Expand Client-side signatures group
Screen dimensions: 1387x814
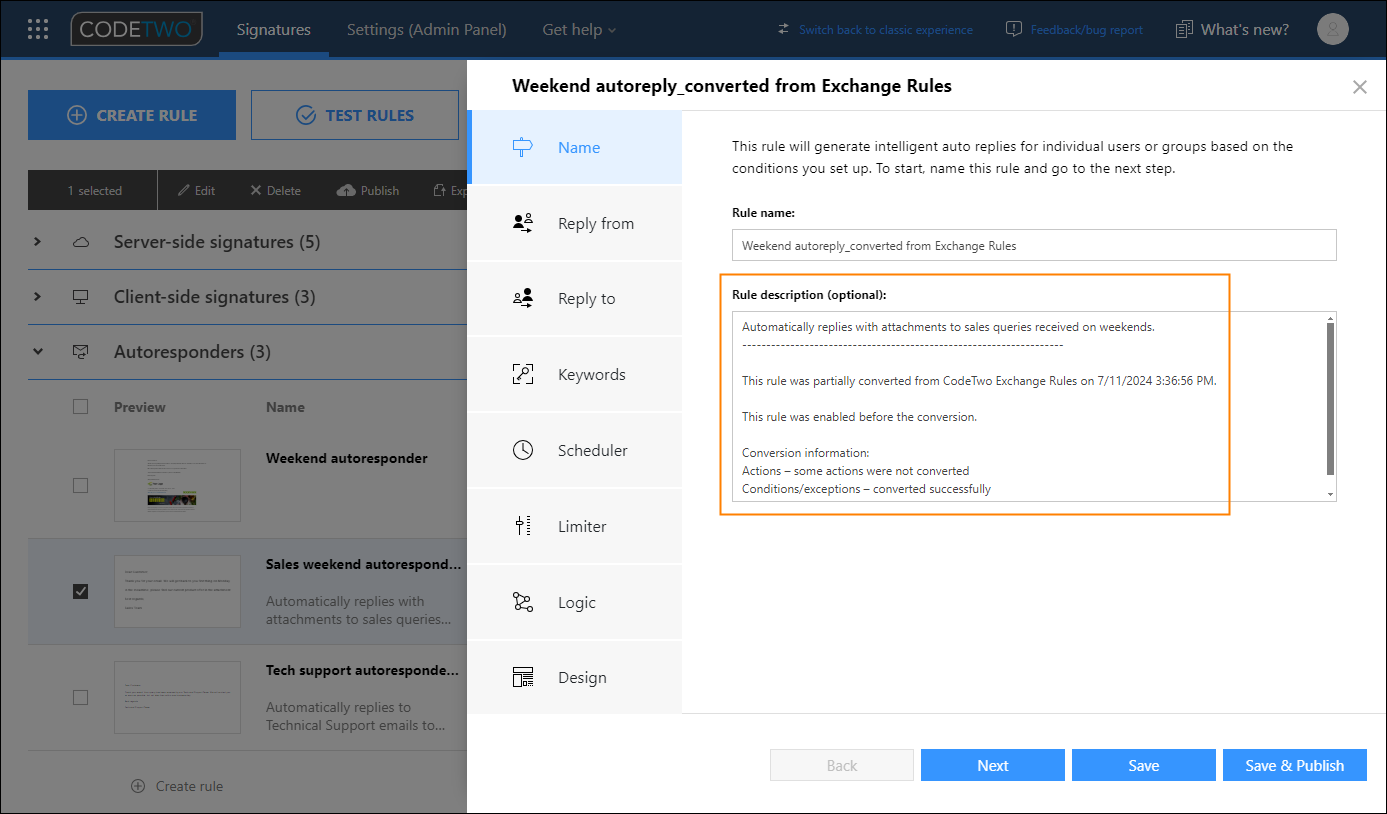tap(38, 297)
